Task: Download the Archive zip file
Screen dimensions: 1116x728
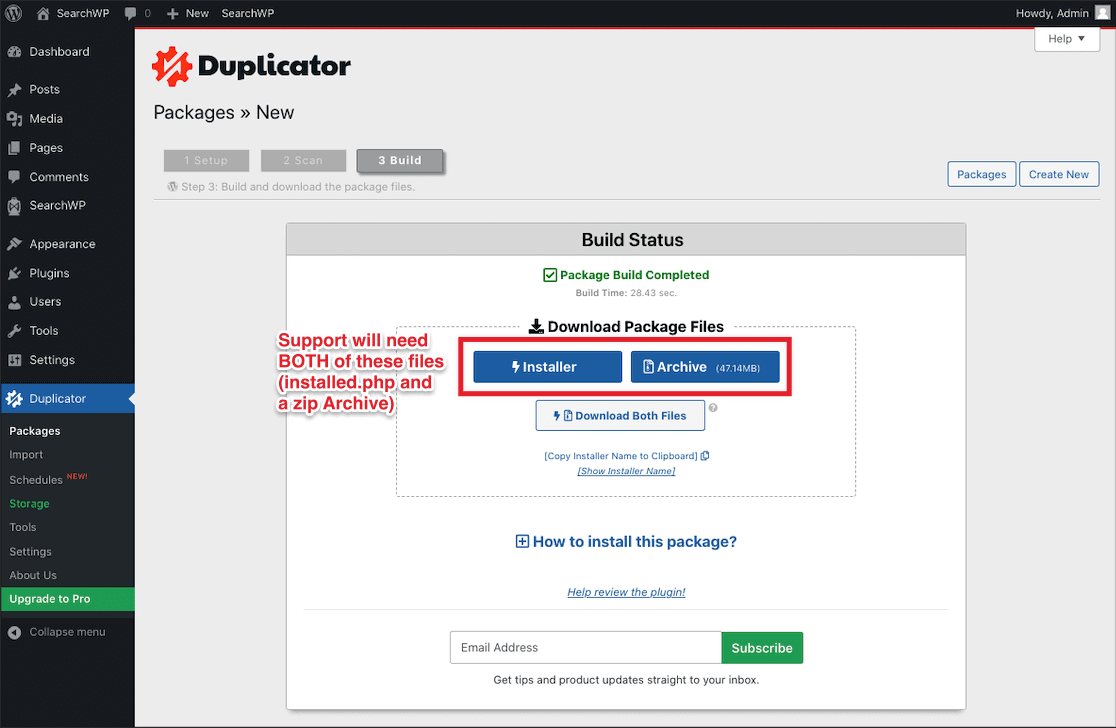Action: [x=704, y=367]
